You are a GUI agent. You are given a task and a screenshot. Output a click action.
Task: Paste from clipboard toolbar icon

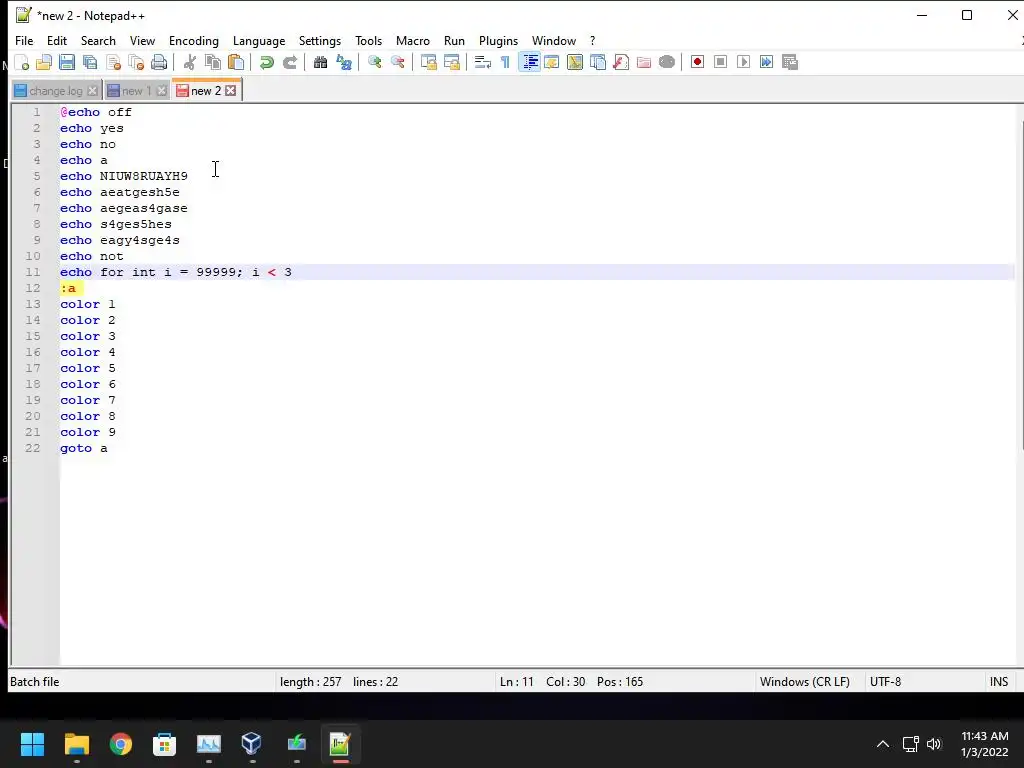(236, 62)
